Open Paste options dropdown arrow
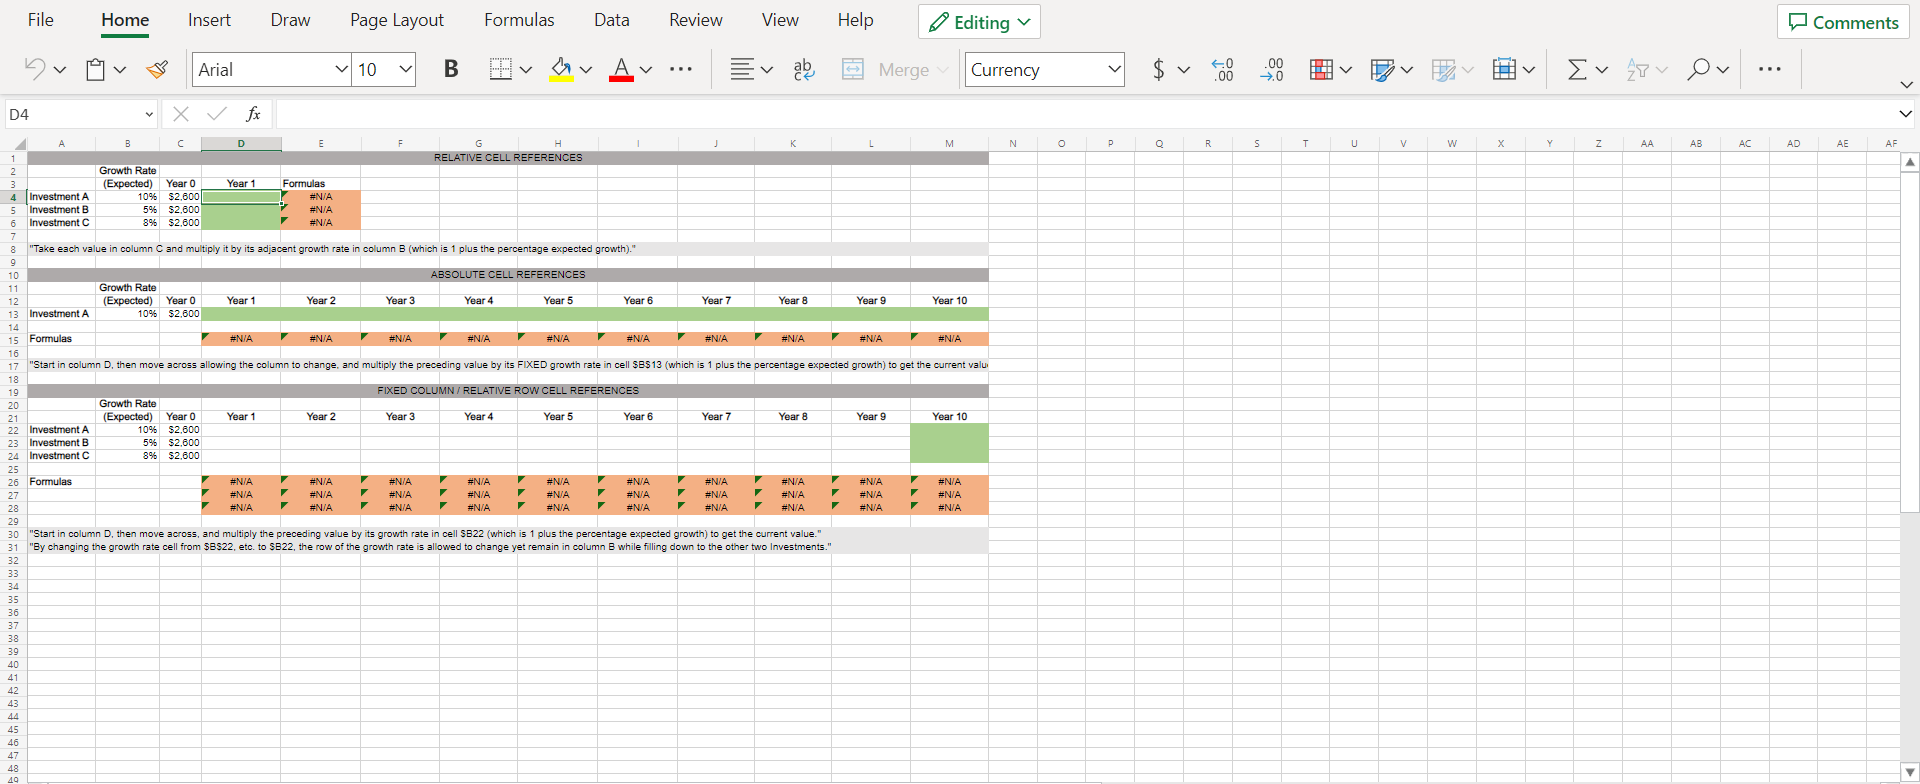The image size is (1920, 784). pyautogui.click(x=120, y=70)
